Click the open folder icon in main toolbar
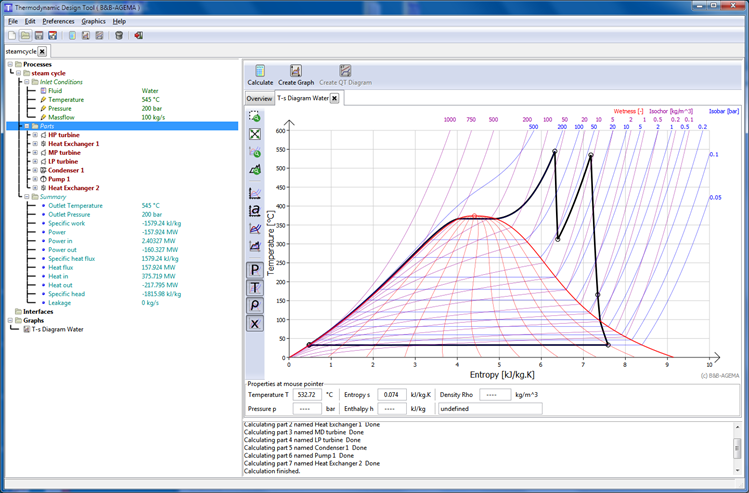The width and height of the screenshot is (749, 493). pos(25,36)
